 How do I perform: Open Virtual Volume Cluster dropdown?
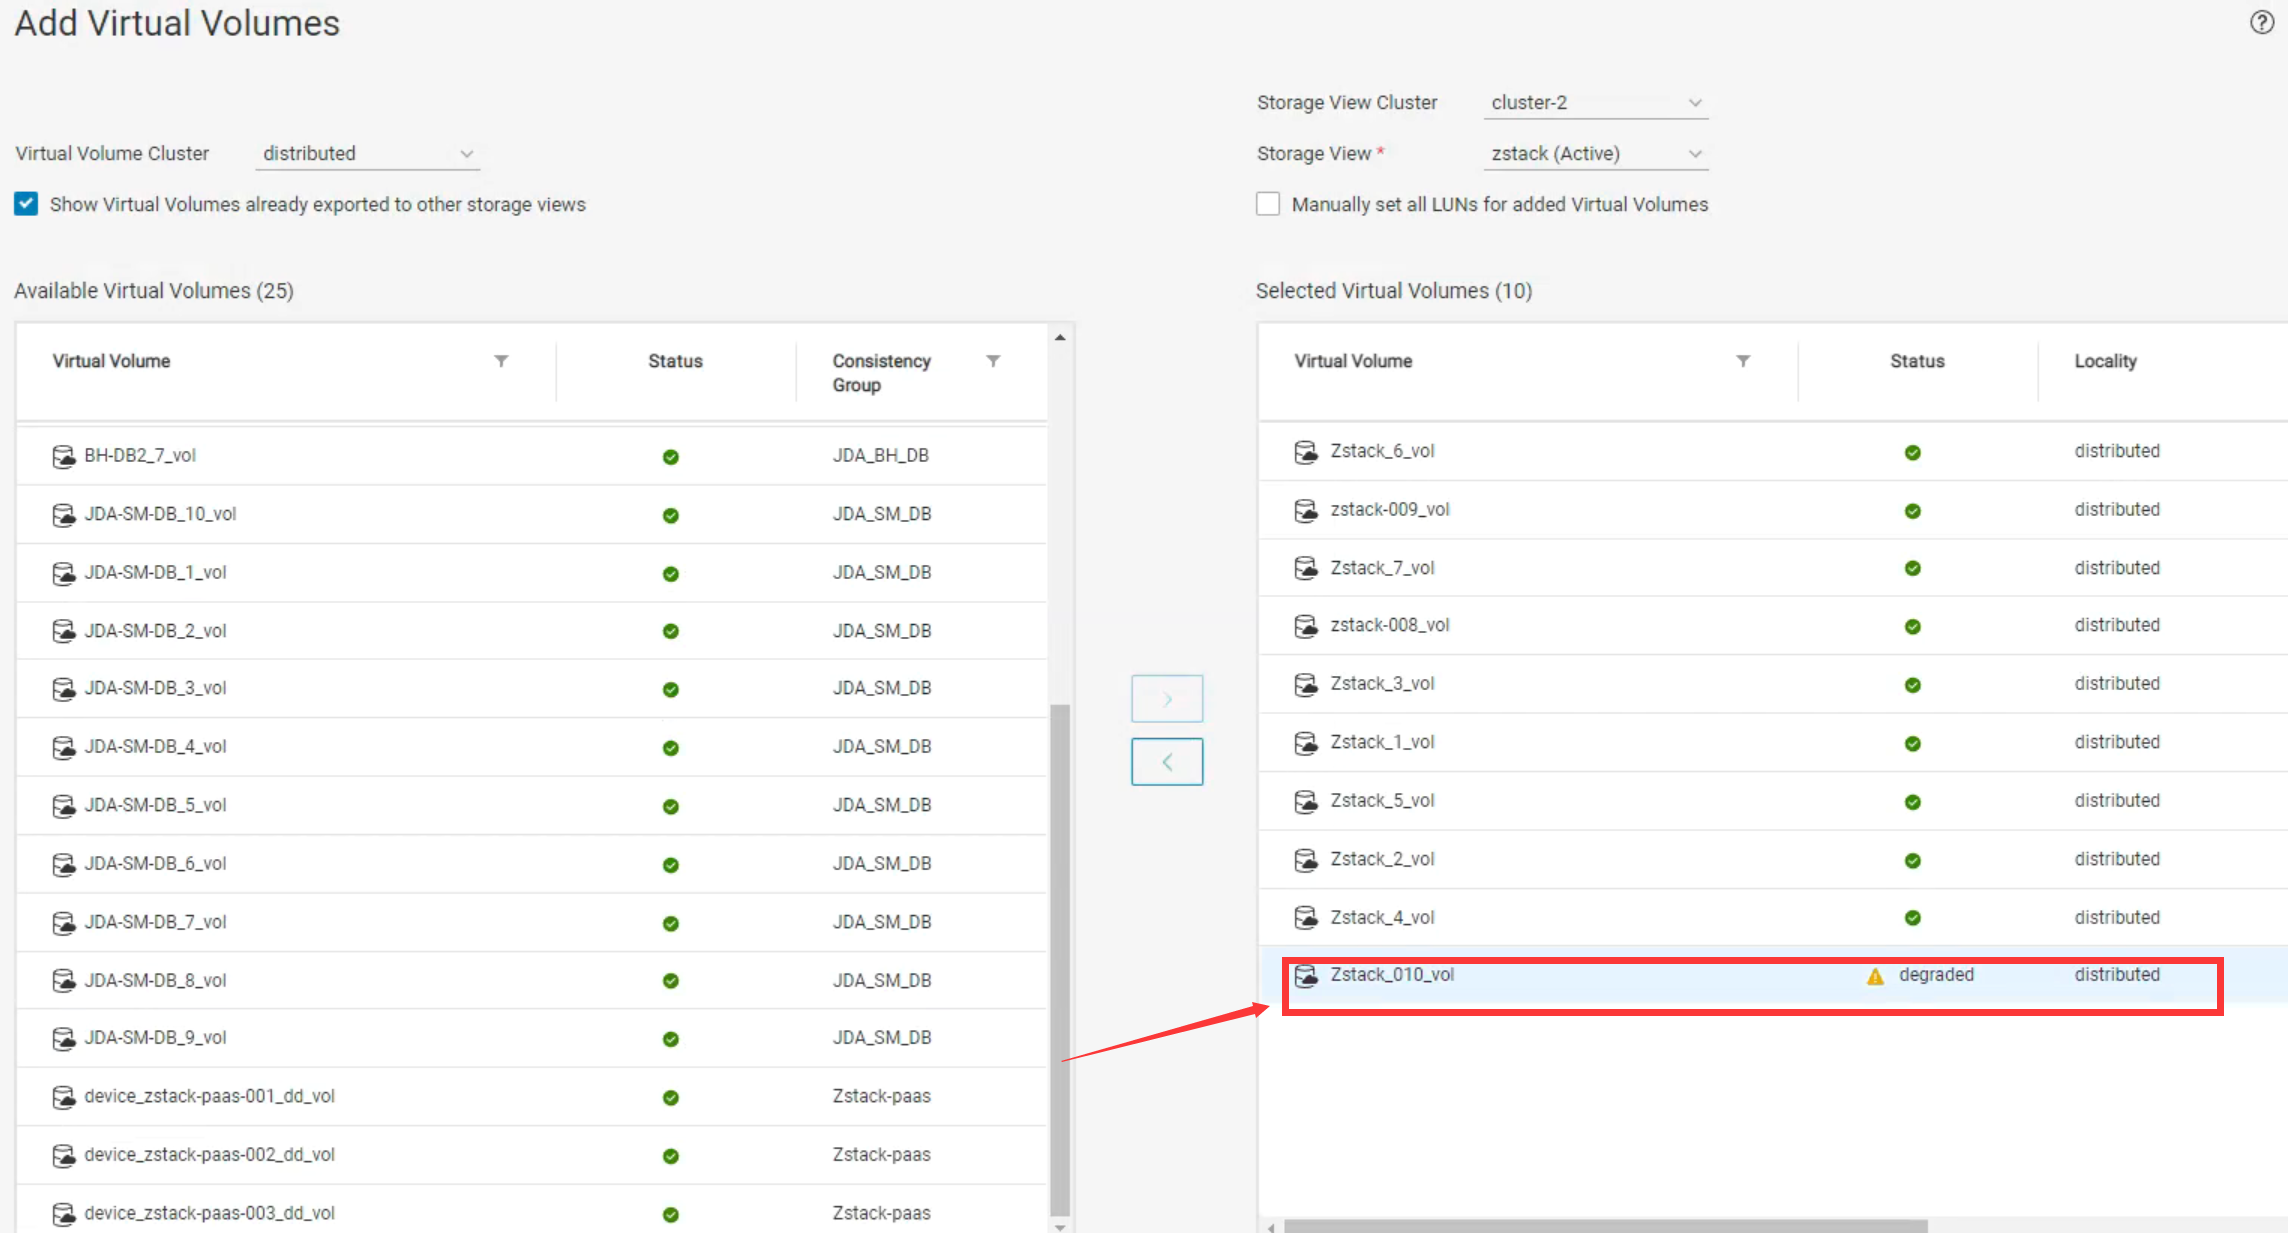(x=367, y=153)
